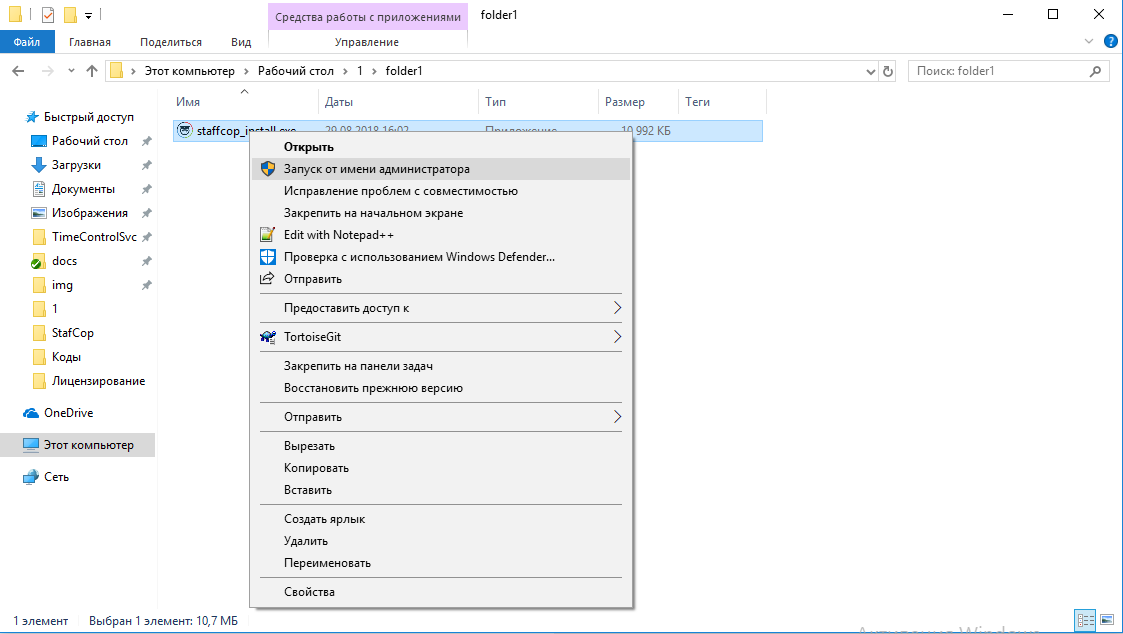Switch to large icons view in status bar
This screenshot has width=1123, height=634.
pos(1107,620)
